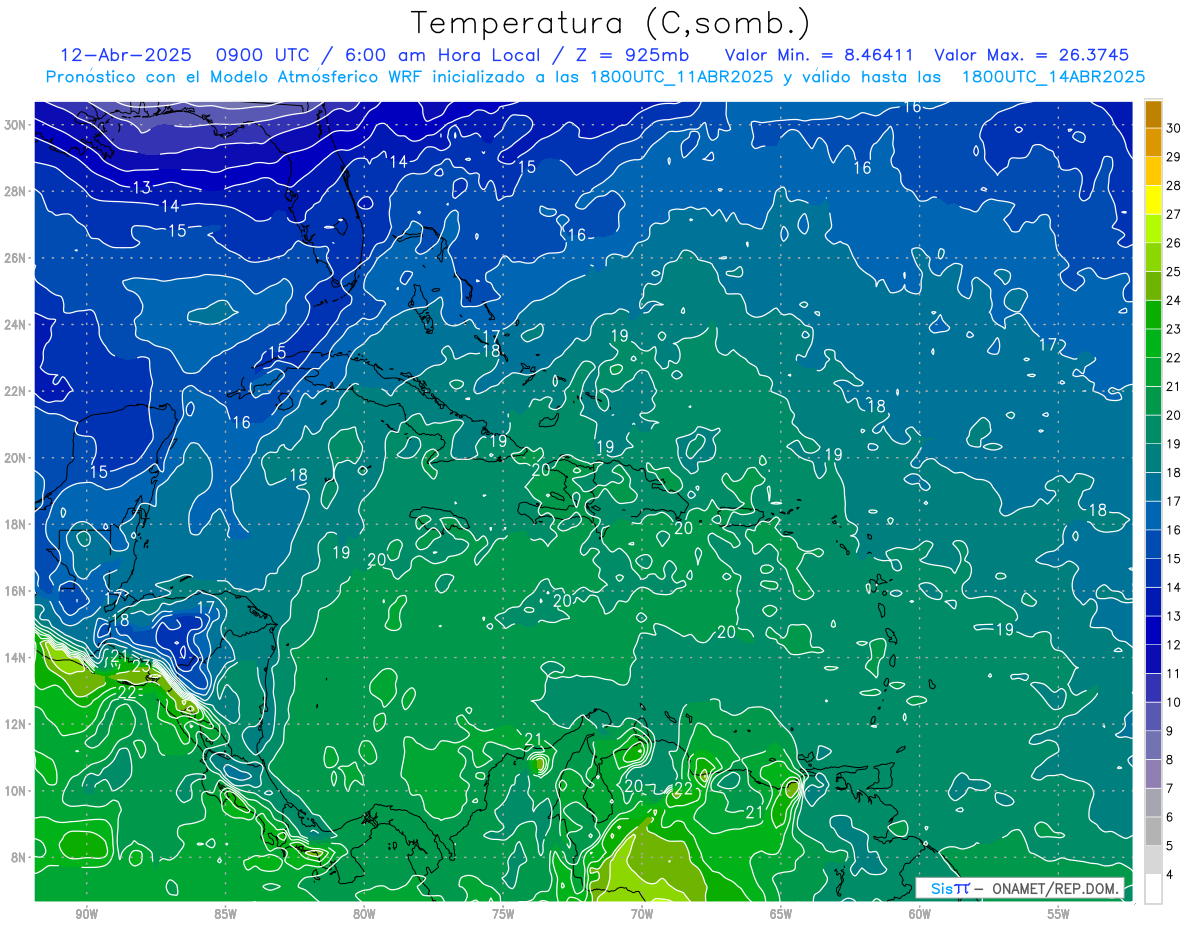
Task: Click the topmost dark orange colorbar segment above 30
Action: point(1153,114)
